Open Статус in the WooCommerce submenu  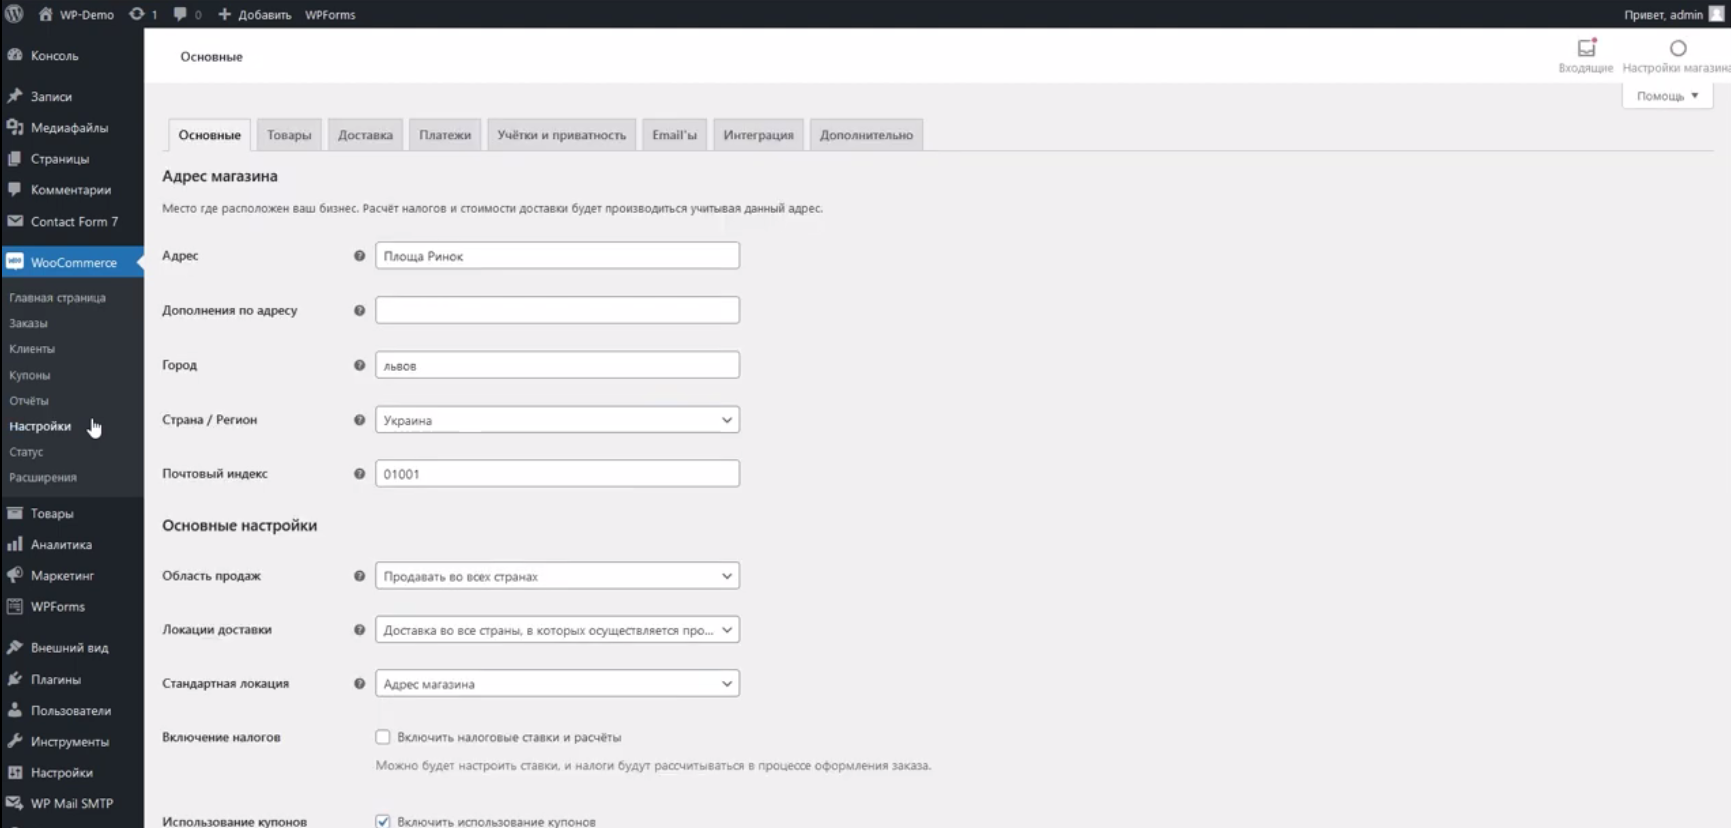coord(26,452)
